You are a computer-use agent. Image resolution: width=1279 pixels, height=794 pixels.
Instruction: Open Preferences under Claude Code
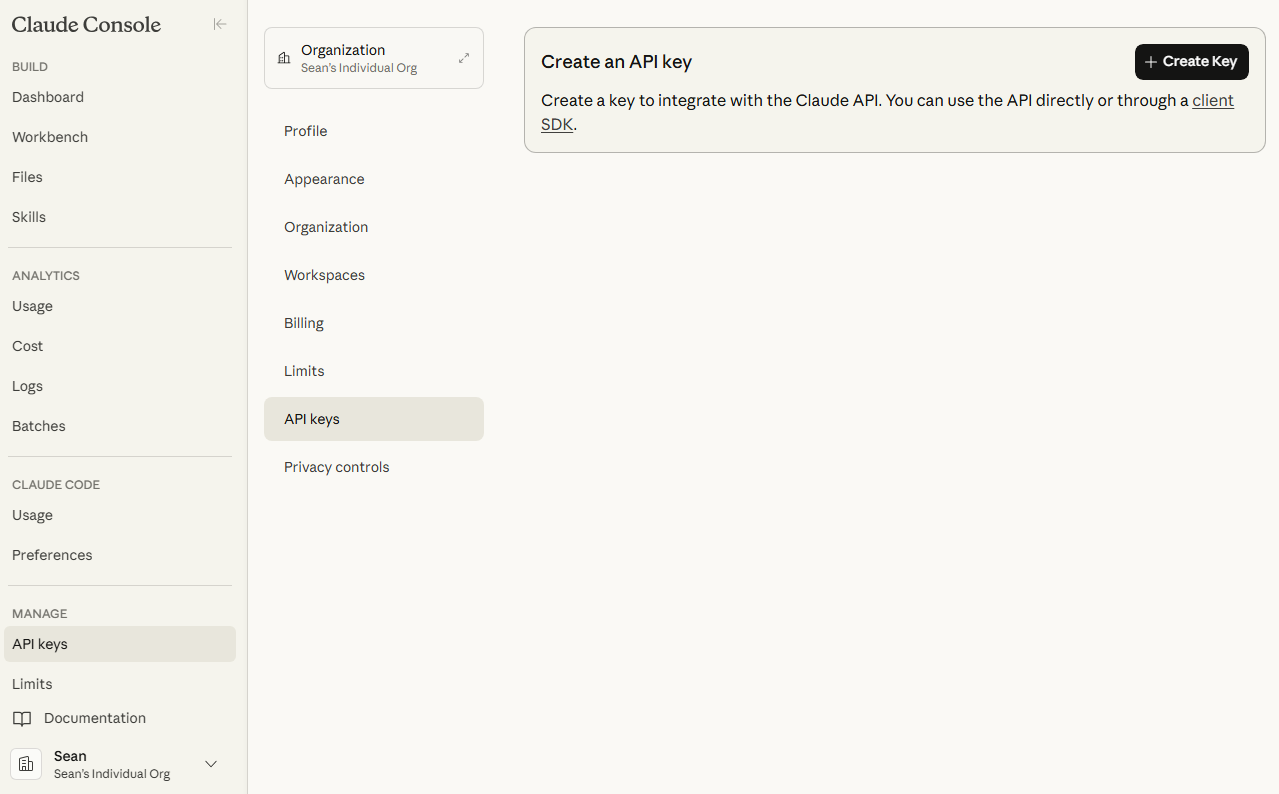coord(52,555)
